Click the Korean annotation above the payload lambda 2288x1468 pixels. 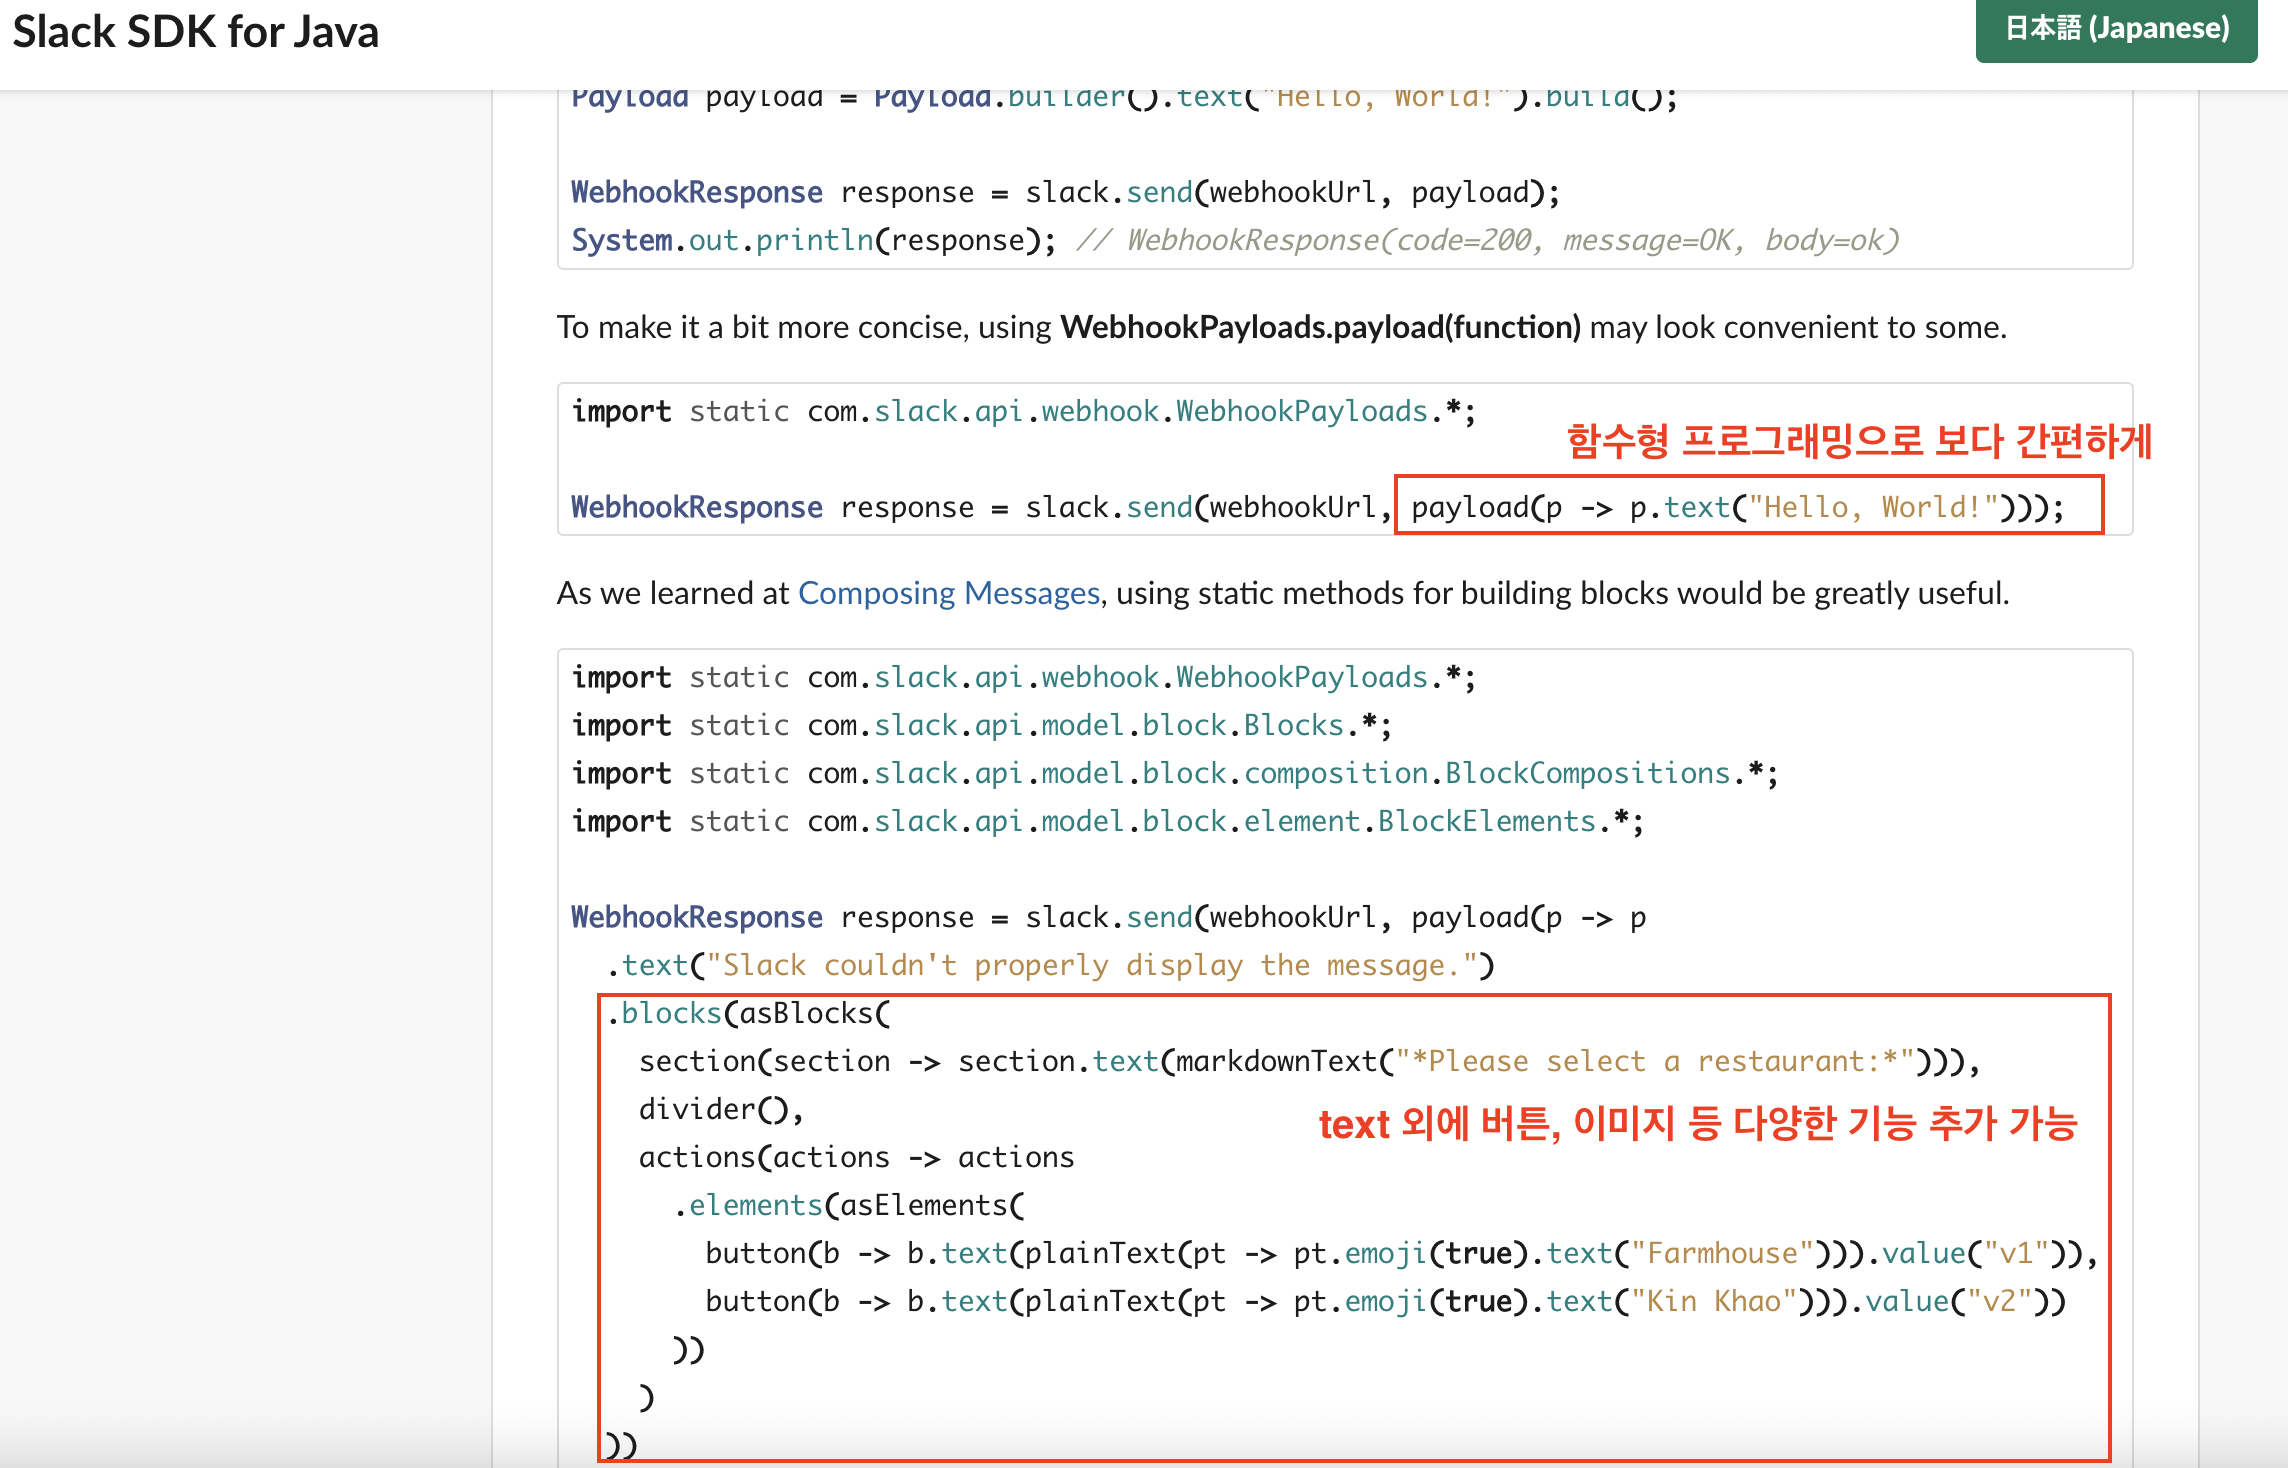click(x=1858, y=441)
